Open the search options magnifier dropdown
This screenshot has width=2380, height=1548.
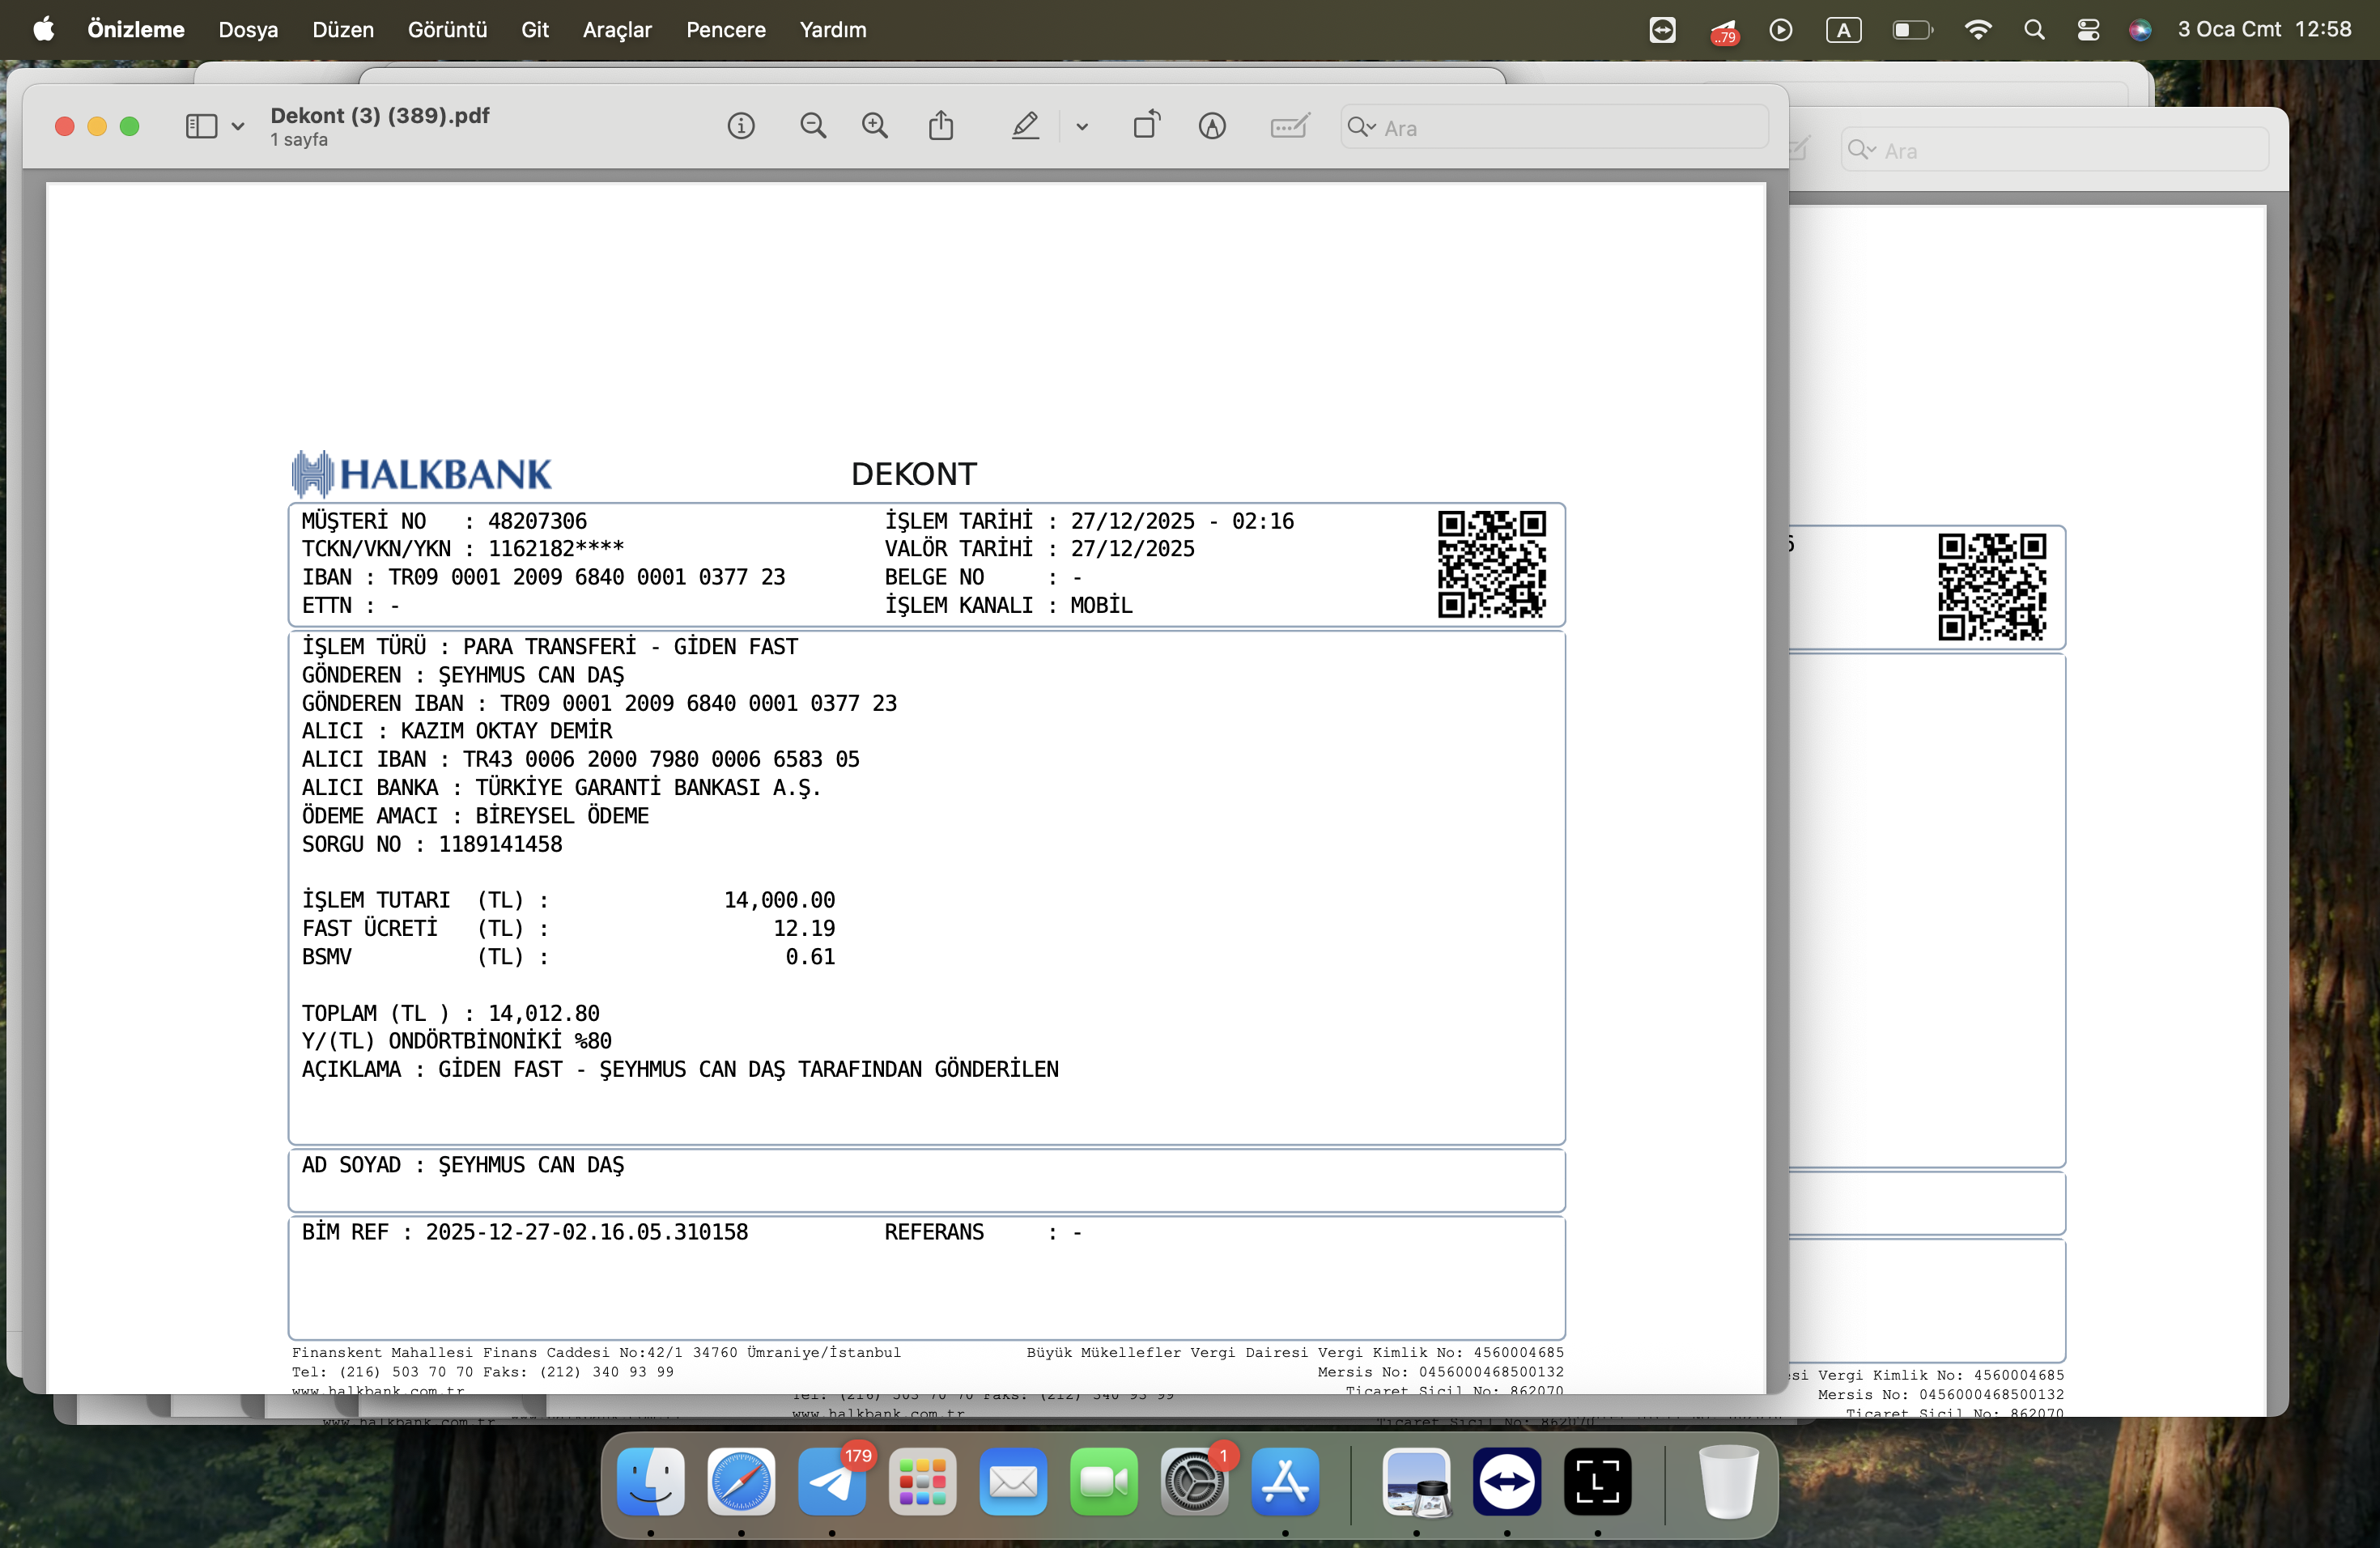click(1362, 127)
